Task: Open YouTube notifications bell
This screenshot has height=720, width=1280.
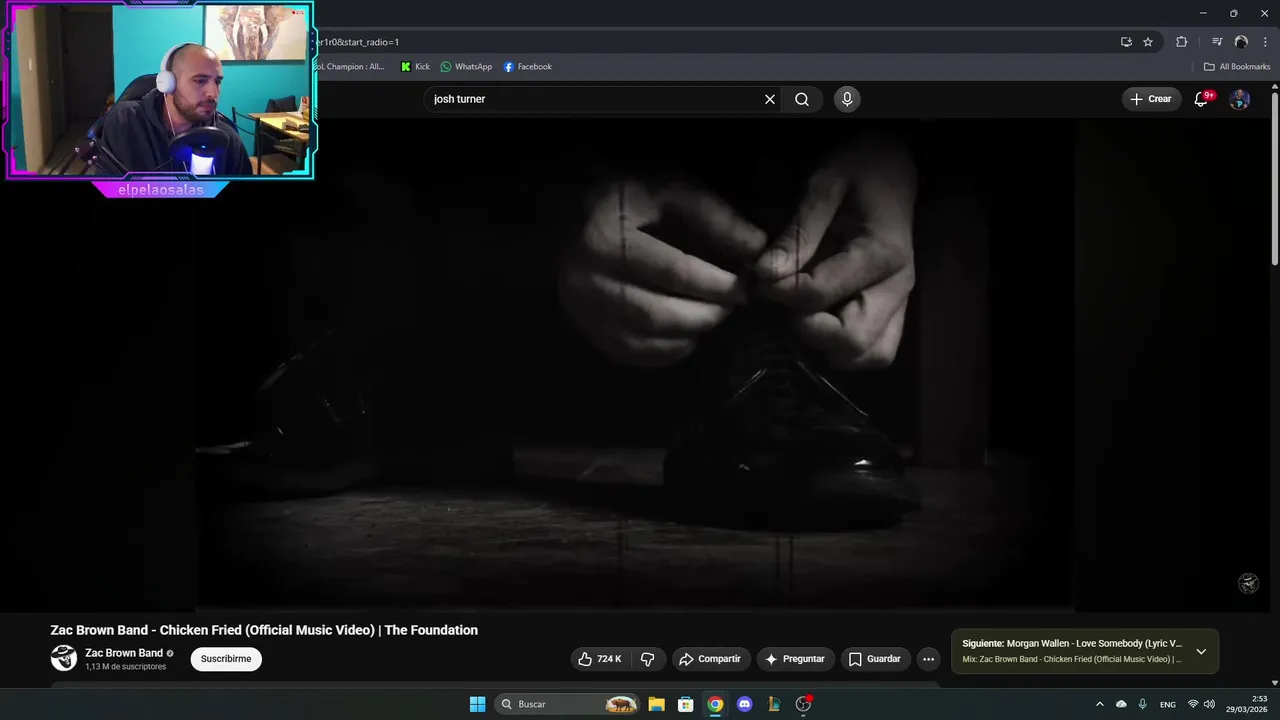Action: coord(1202,99)
